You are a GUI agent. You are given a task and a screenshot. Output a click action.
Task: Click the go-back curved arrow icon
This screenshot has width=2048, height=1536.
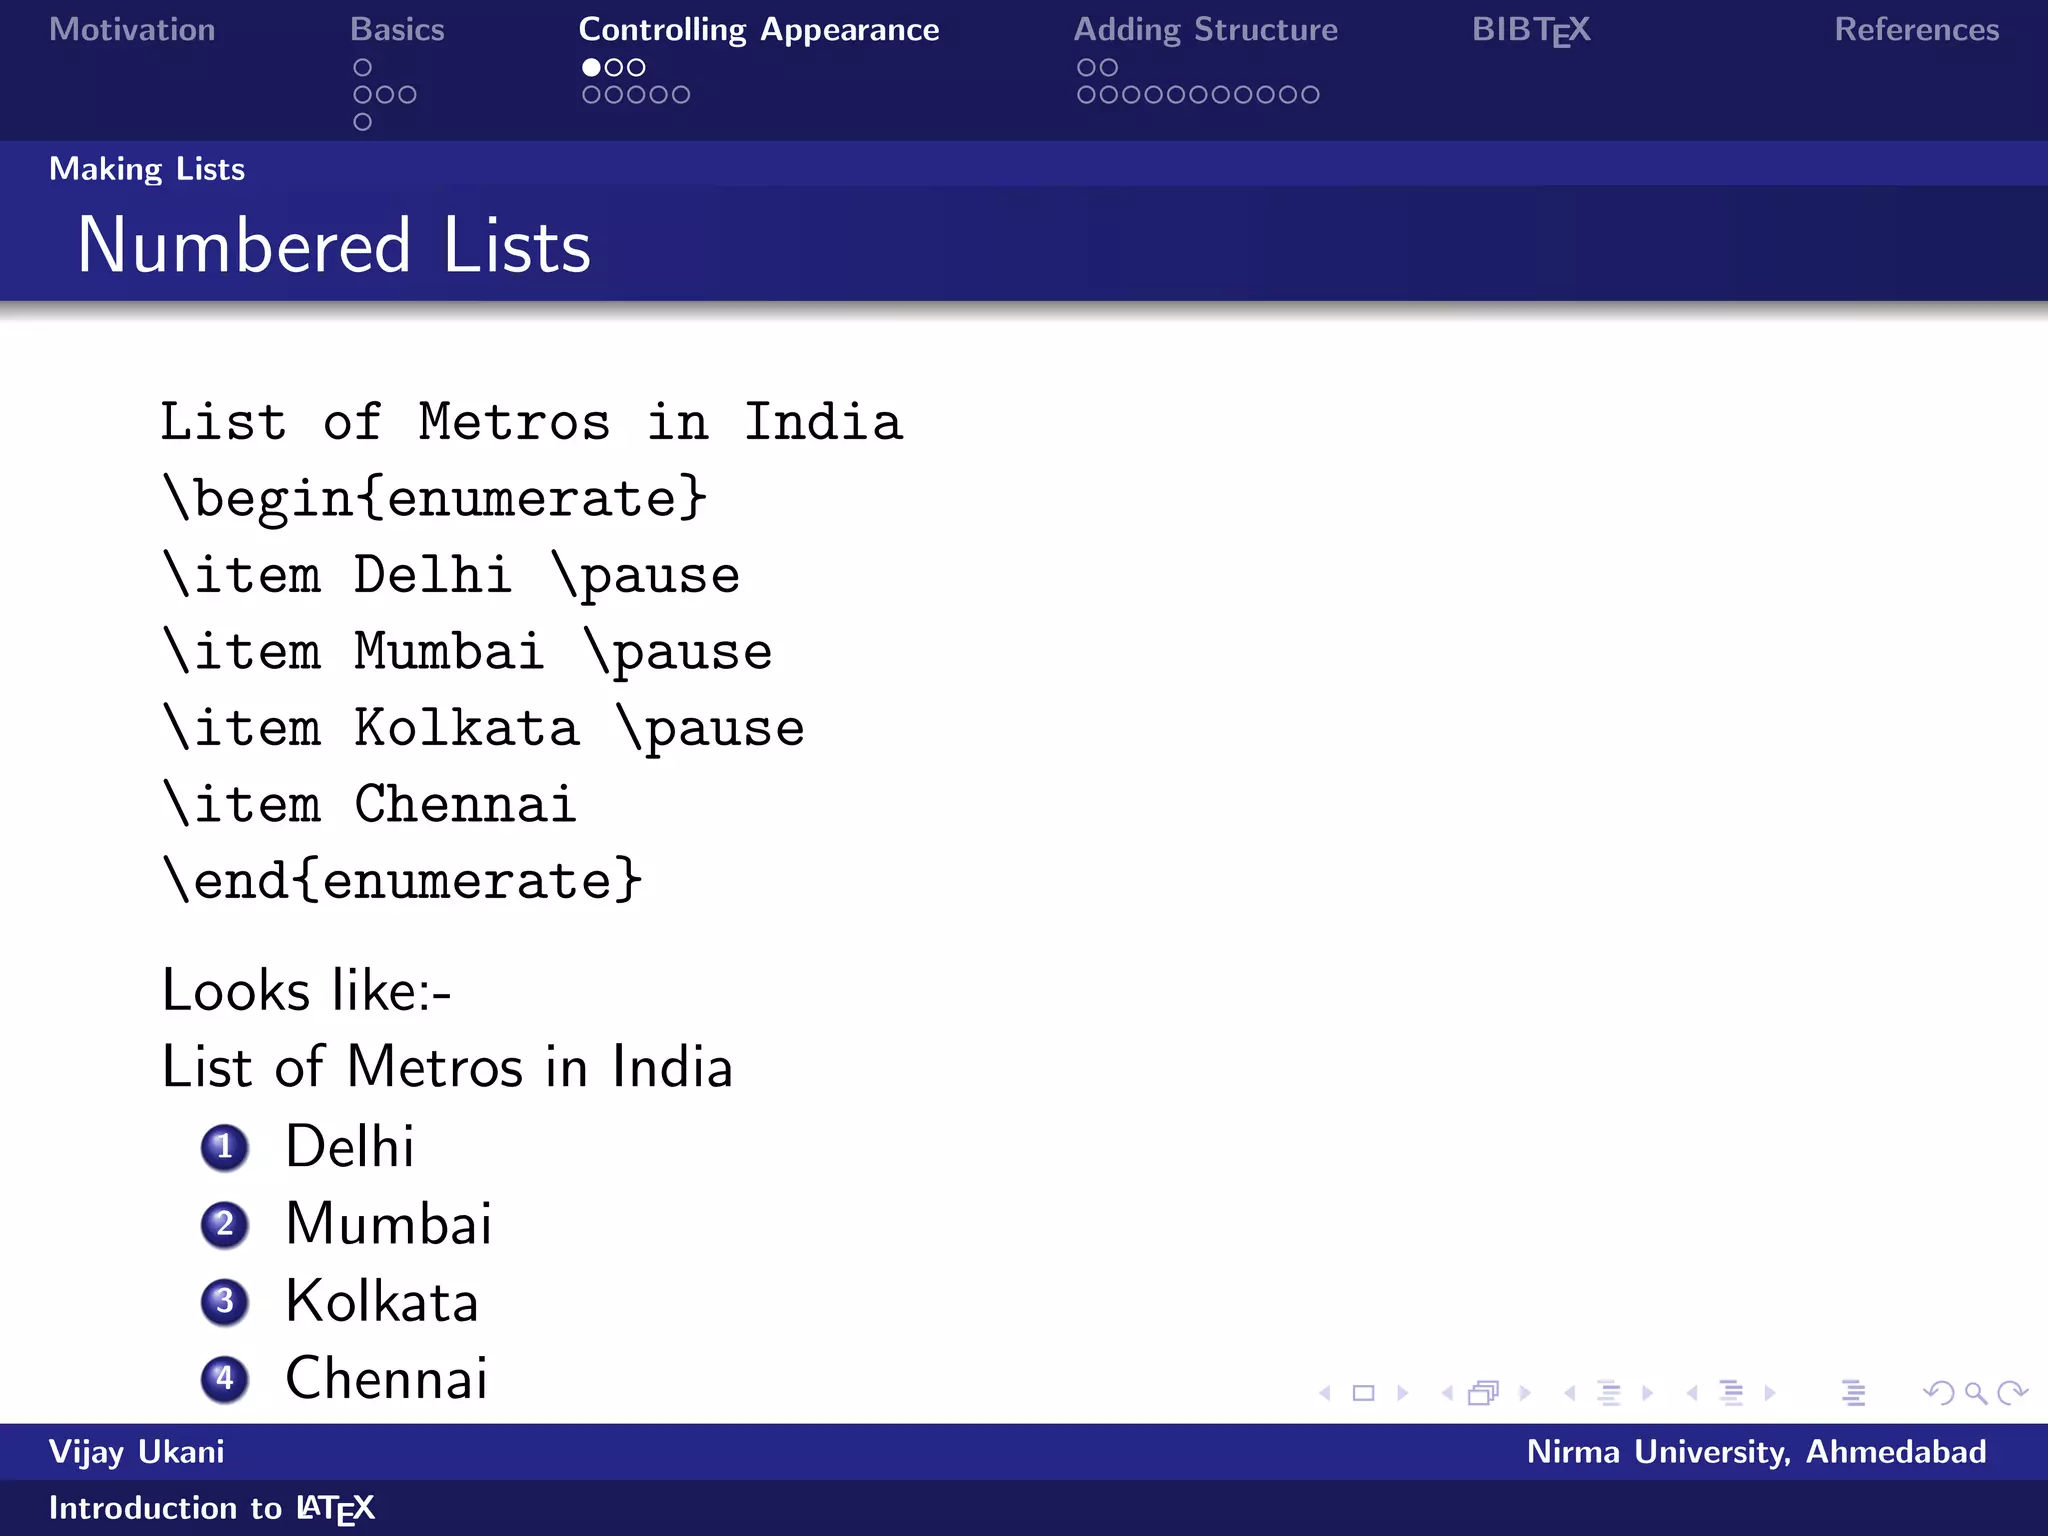click(x=1939, y=1393)
